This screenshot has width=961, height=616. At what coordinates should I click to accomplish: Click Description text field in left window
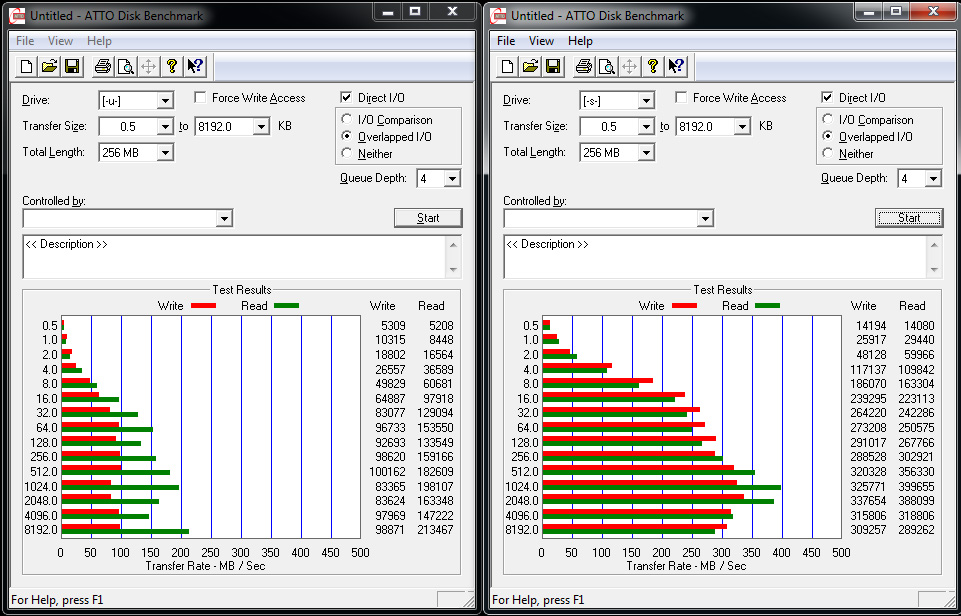pos(236,257)
